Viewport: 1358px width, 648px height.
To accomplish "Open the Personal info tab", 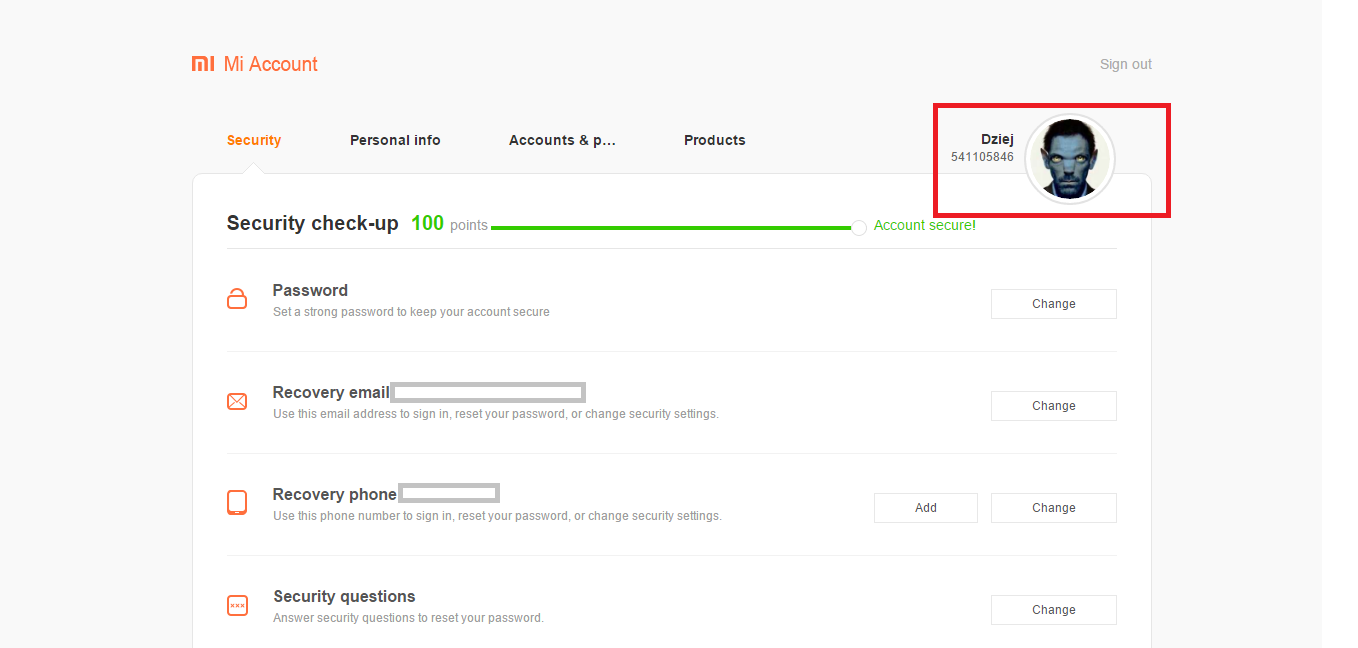I will click(x=395, y=140).
